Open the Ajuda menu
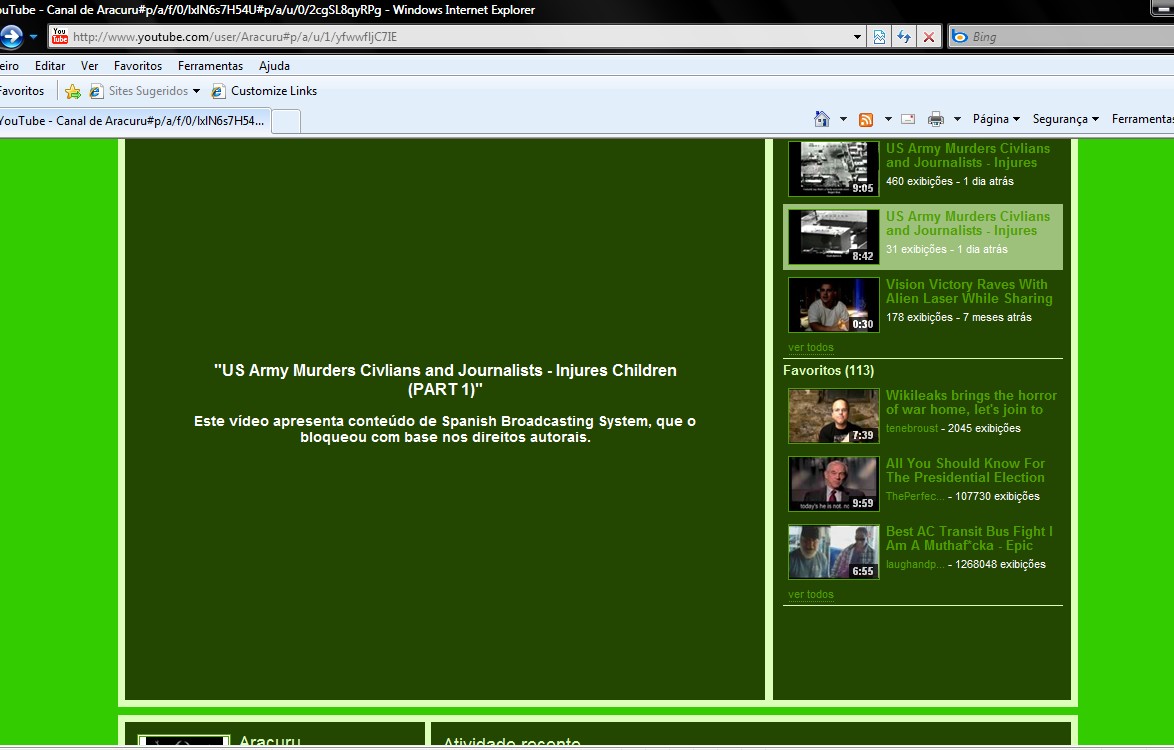The image size is (1174, 750). pyautogui.click(x=274, y=66)
